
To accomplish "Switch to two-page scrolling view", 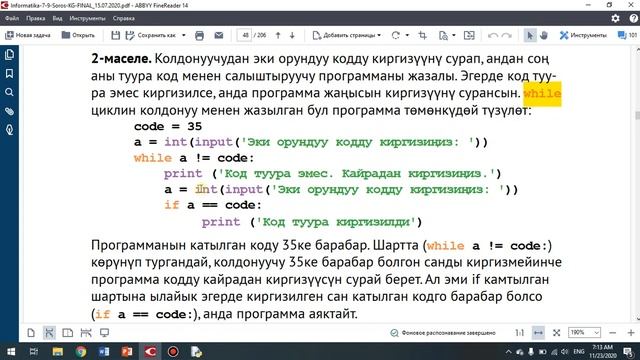I will point(86,333).
